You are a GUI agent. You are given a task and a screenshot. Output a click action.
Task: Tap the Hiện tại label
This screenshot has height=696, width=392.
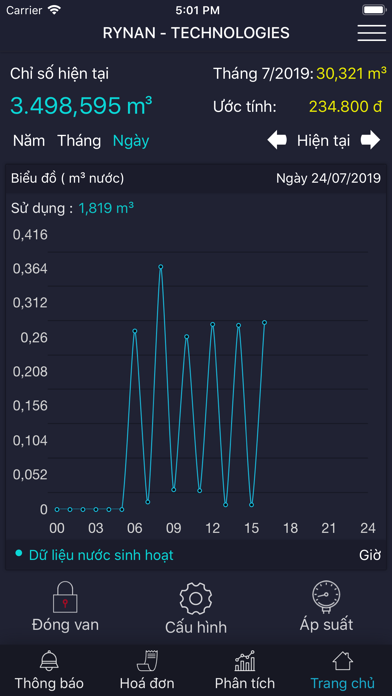pyautogui.click(x=323, y=141)
